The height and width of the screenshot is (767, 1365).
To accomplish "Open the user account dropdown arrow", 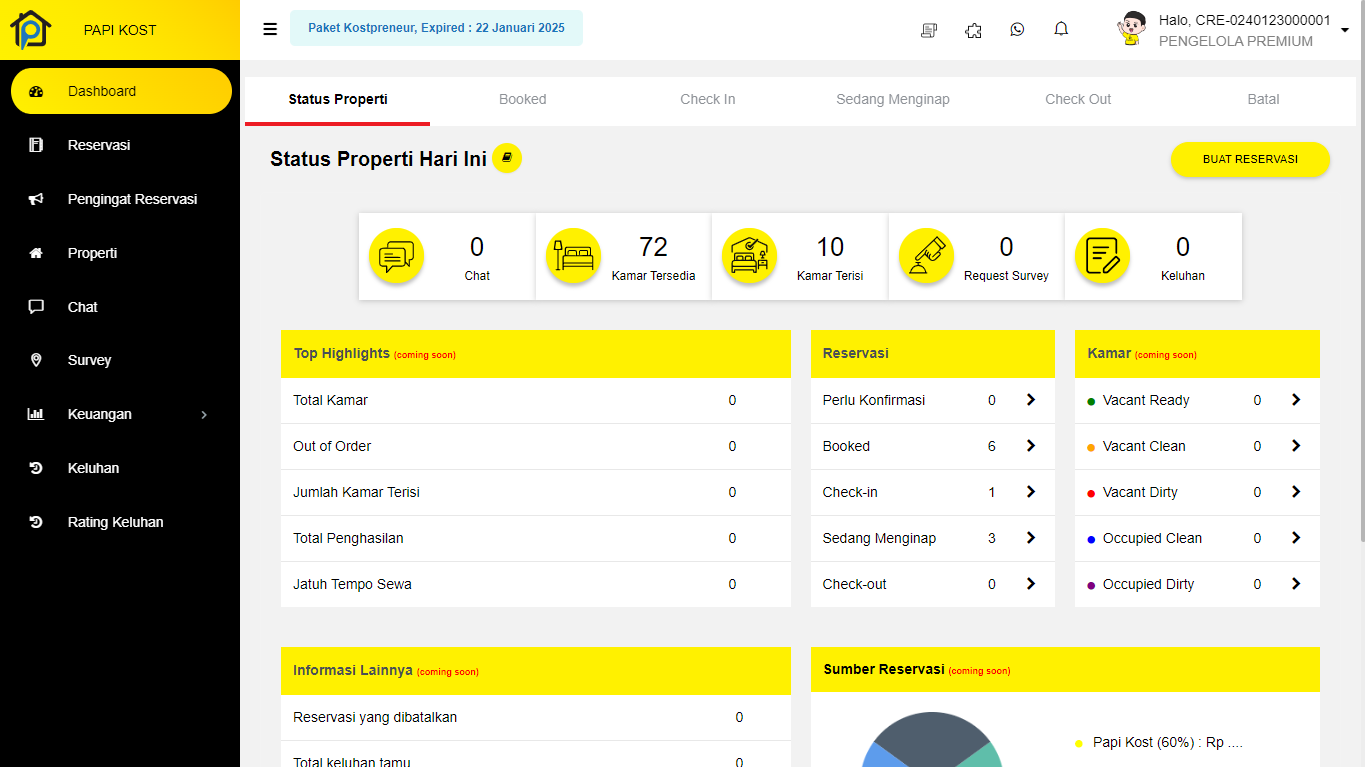I will point(1344,30).
